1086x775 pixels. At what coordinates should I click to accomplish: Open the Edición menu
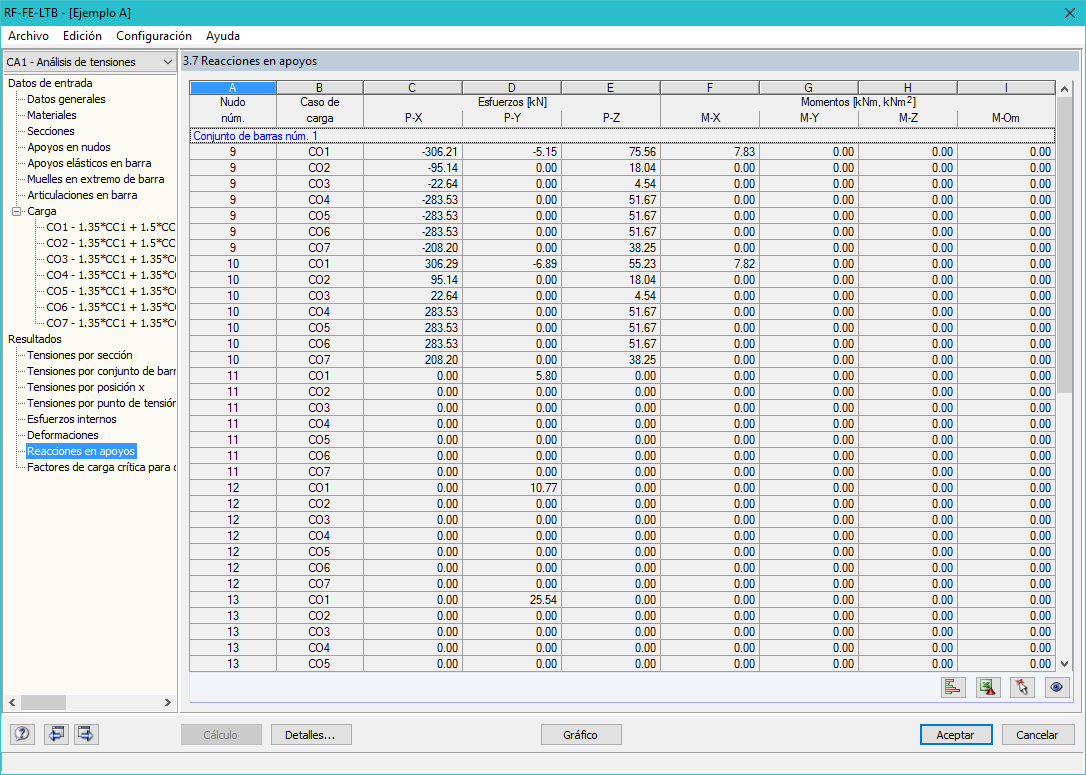tap(82, 36)
